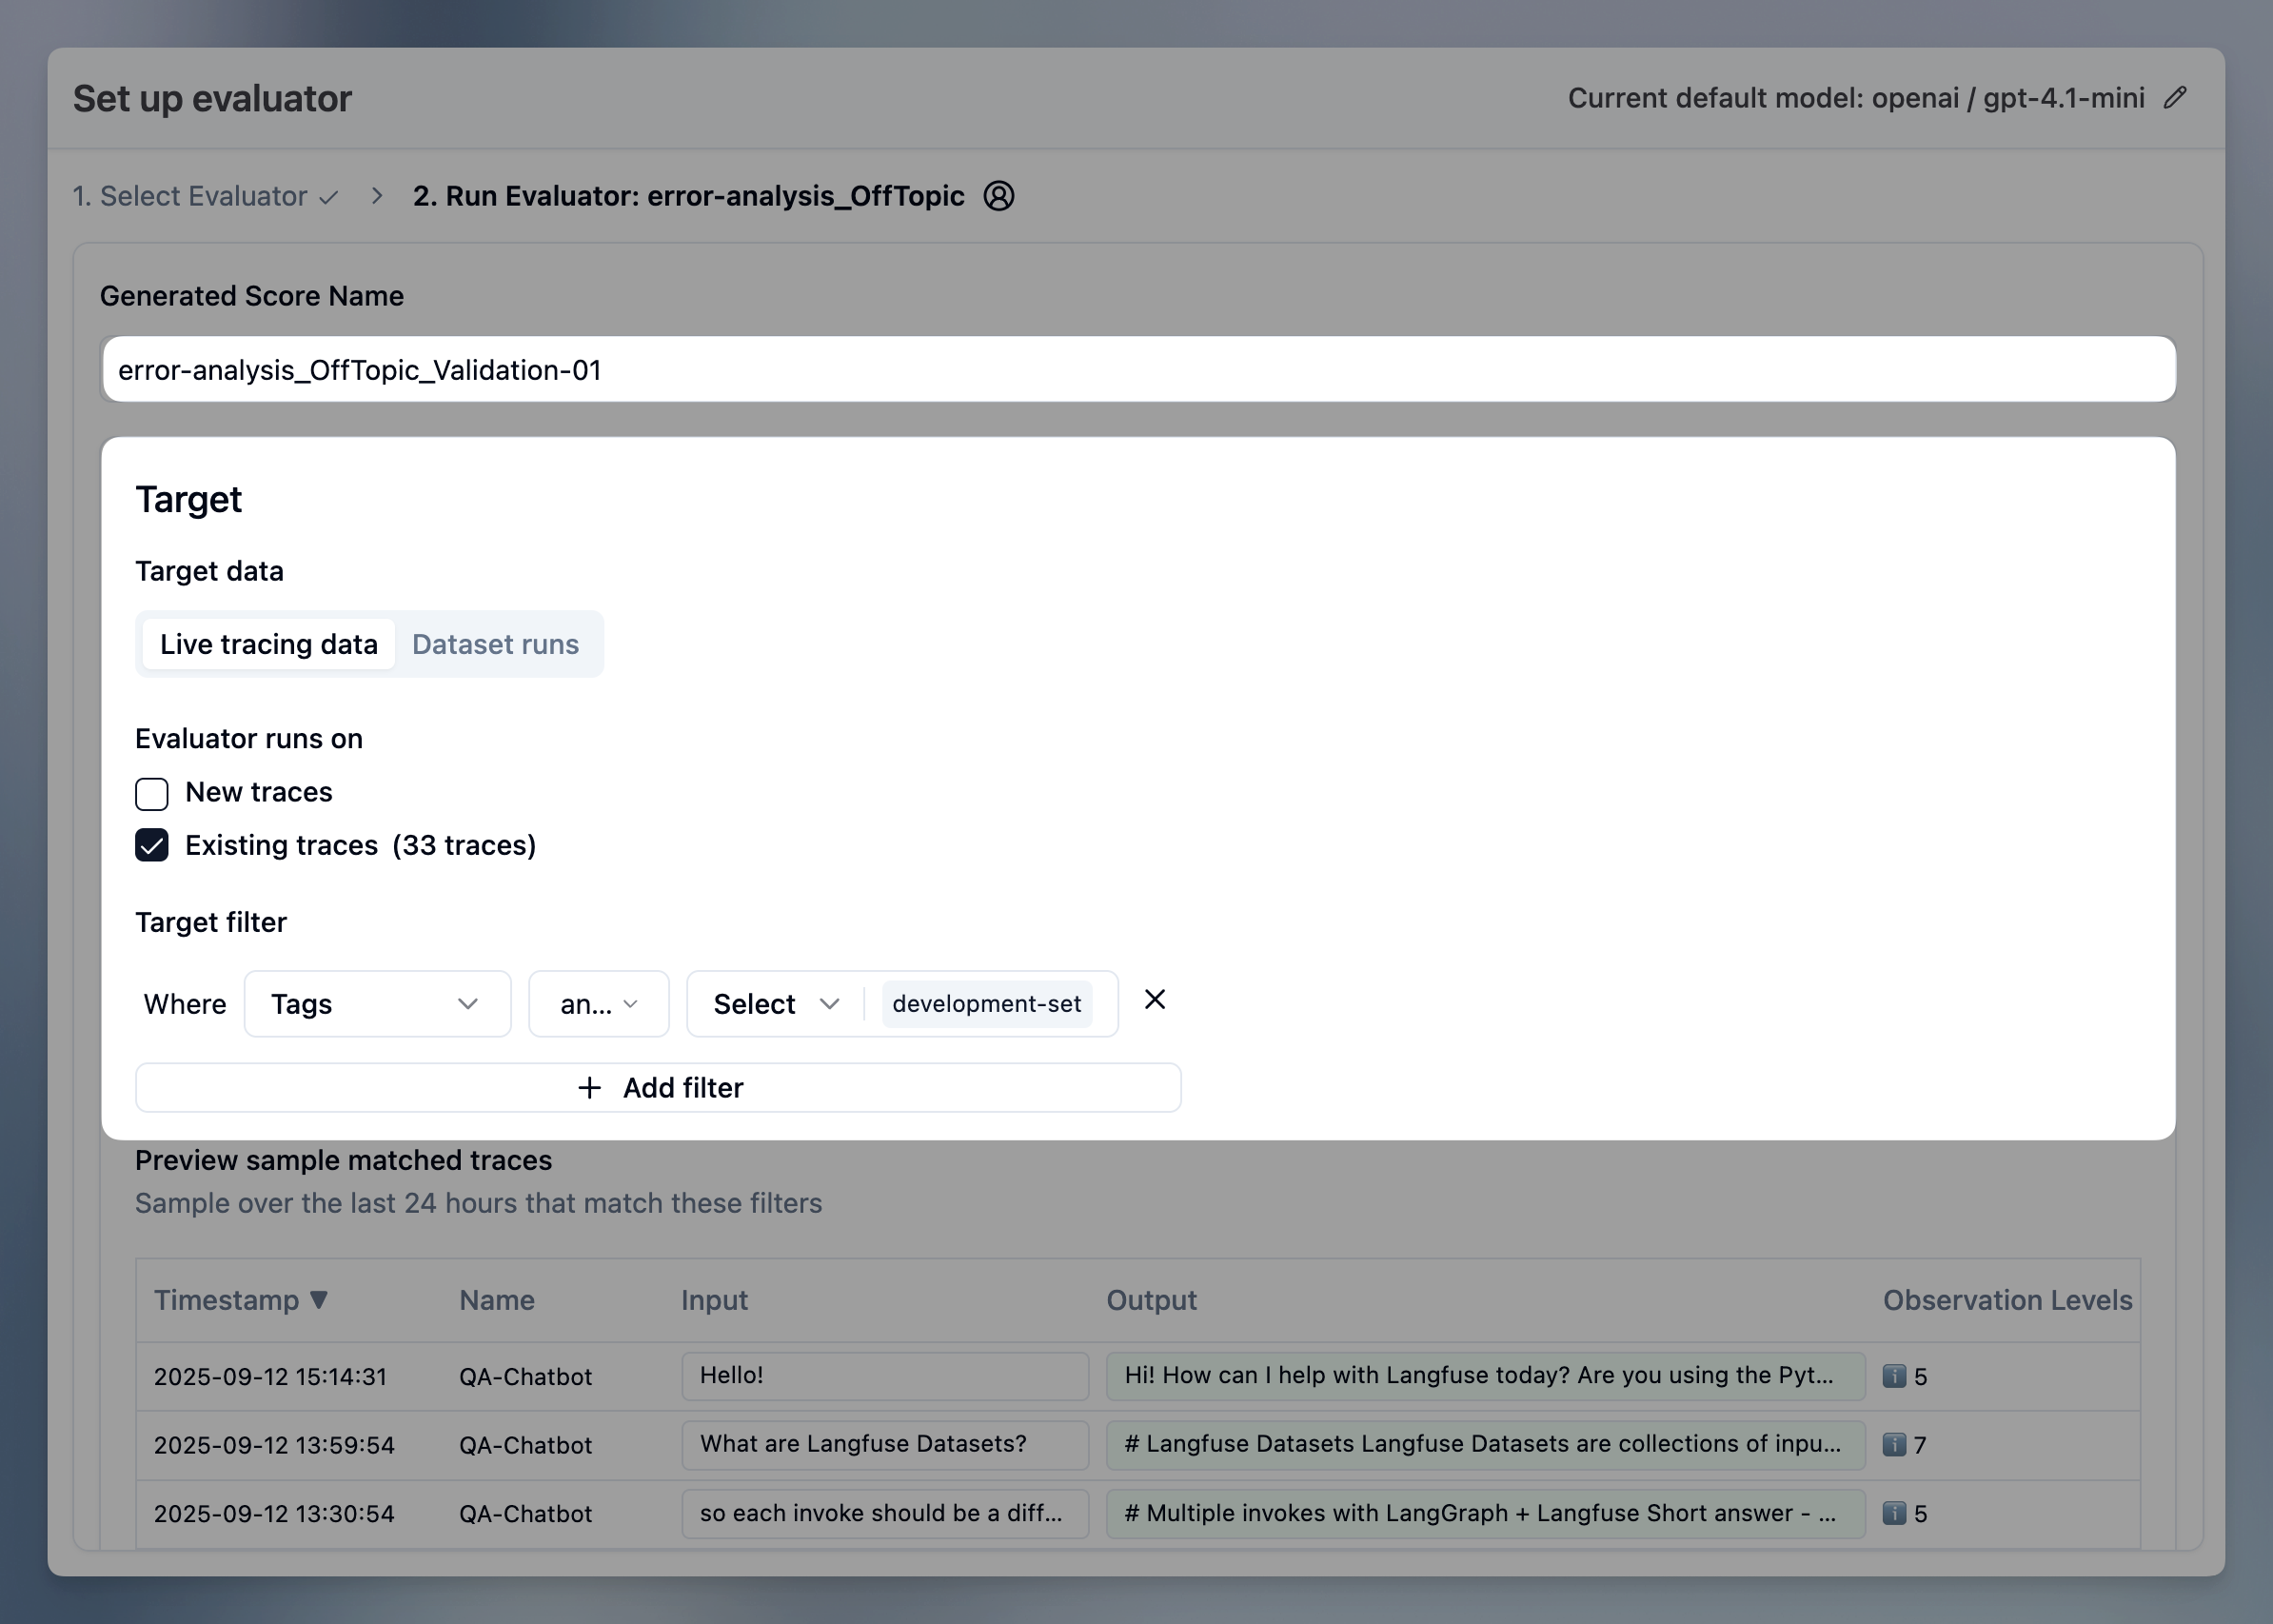The height and width of the screenshot is (1624, 2273).
Task: Remove the Tags filter with the X icon
Action: point(1155,999)
